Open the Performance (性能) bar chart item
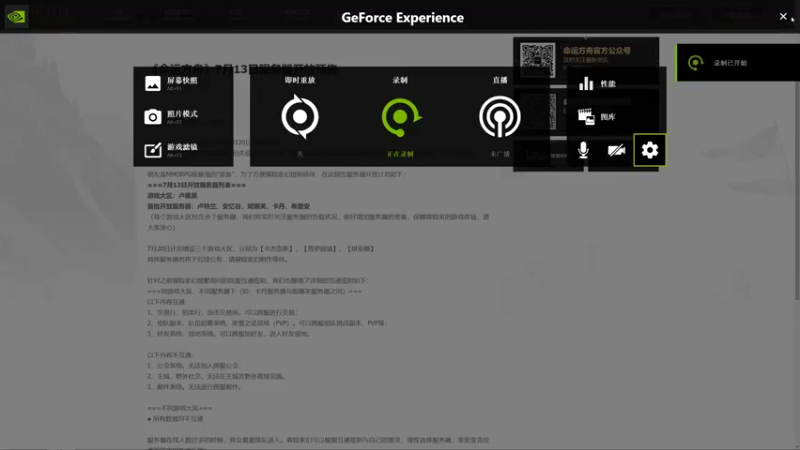This screenshot has height=450, width=800. (x=597, y=83)
